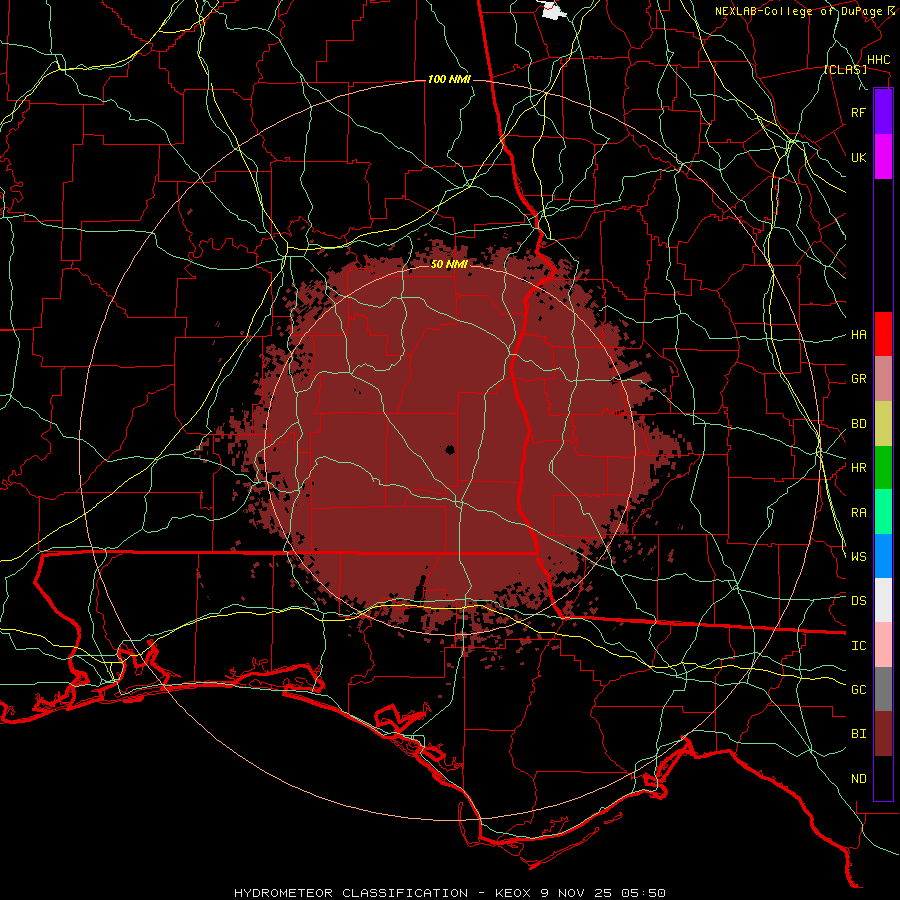Click the BI dark red legend swatch
This screenshot has width=900, height=900.
point(883,734)
